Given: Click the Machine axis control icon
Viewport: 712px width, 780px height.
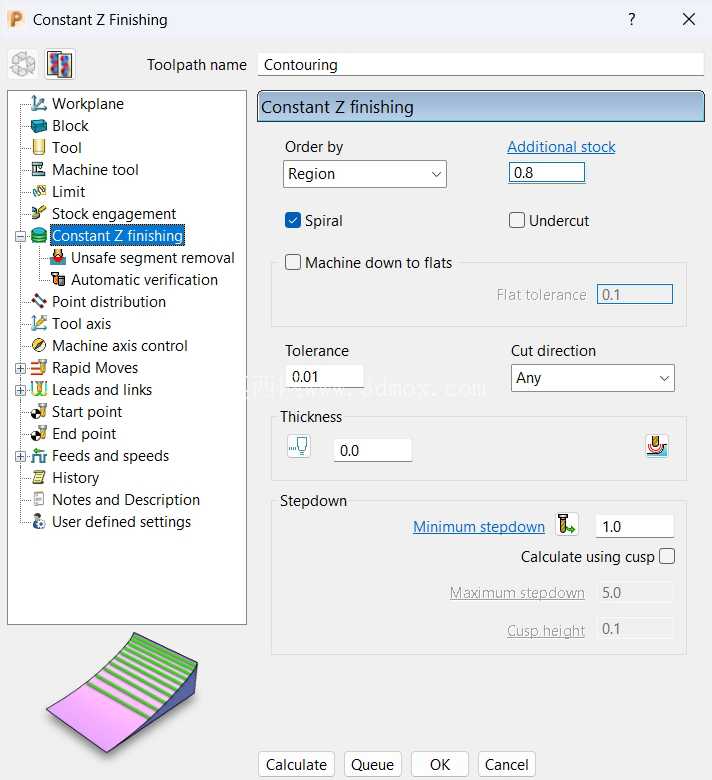Looking at the screenshot, I should (x=39, y=345).
